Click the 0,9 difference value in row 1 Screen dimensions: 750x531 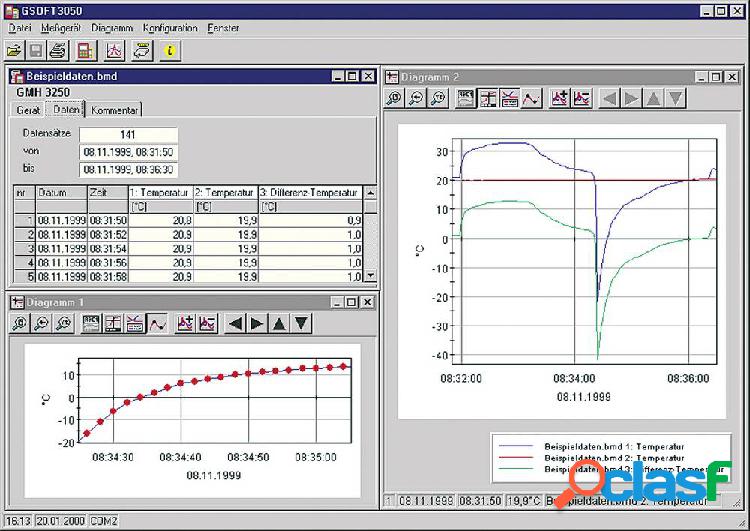tap(310, 221)
